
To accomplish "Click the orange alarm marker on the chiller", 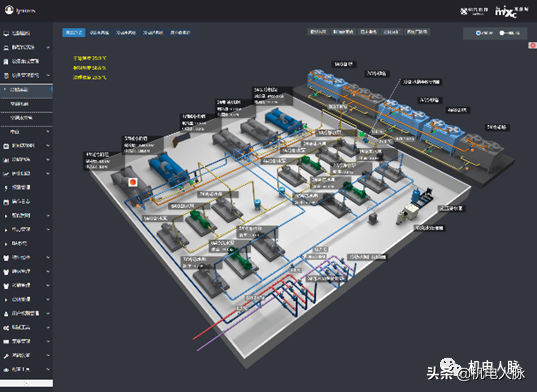I will click(133, 182).
